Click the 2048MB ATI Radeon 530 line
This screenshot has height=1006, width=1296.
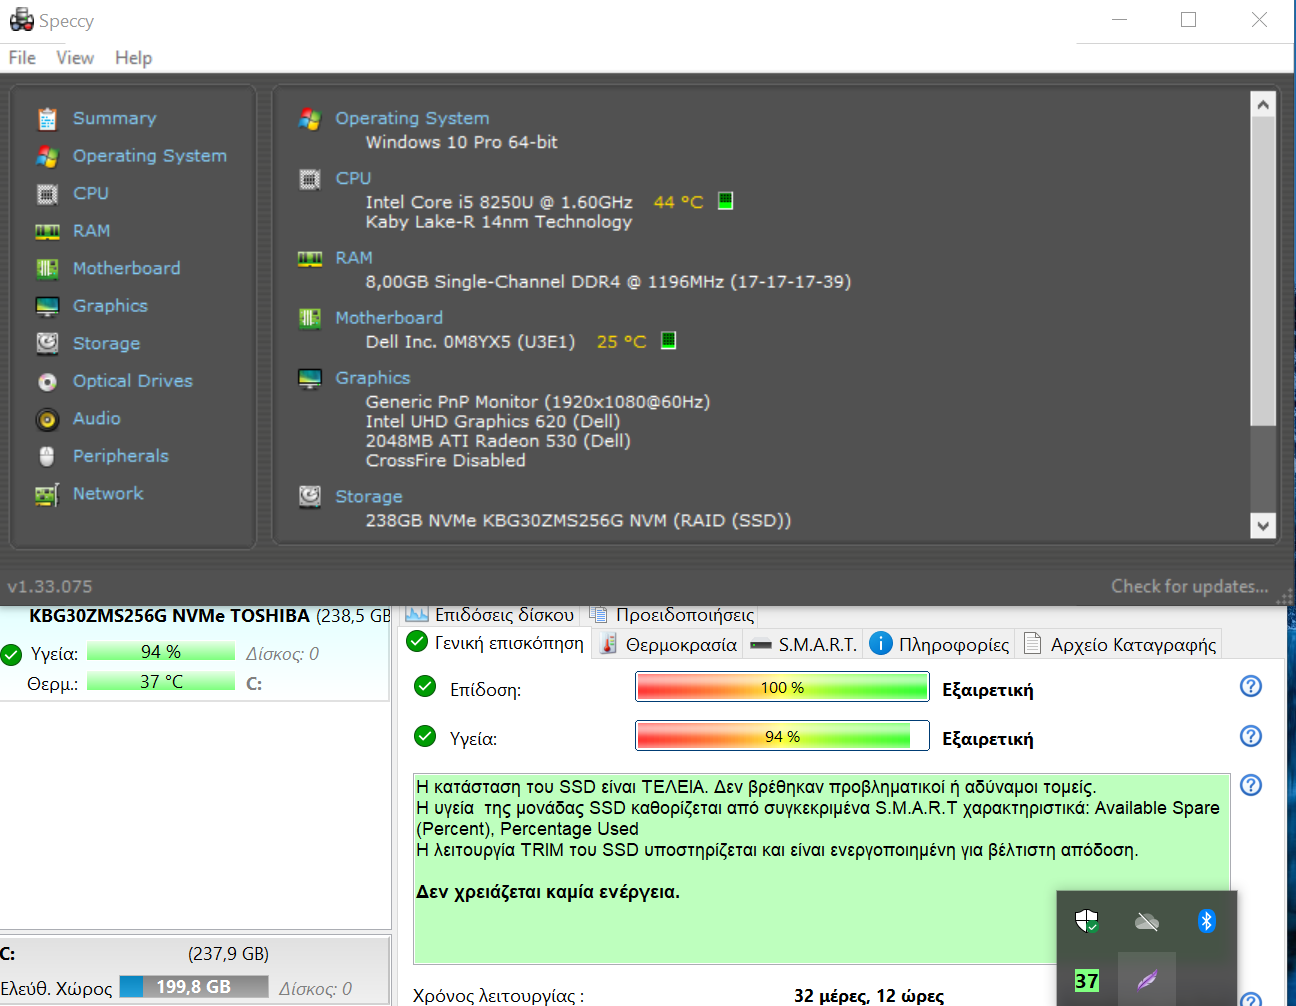pyautogui.click(x=498, y=441)
